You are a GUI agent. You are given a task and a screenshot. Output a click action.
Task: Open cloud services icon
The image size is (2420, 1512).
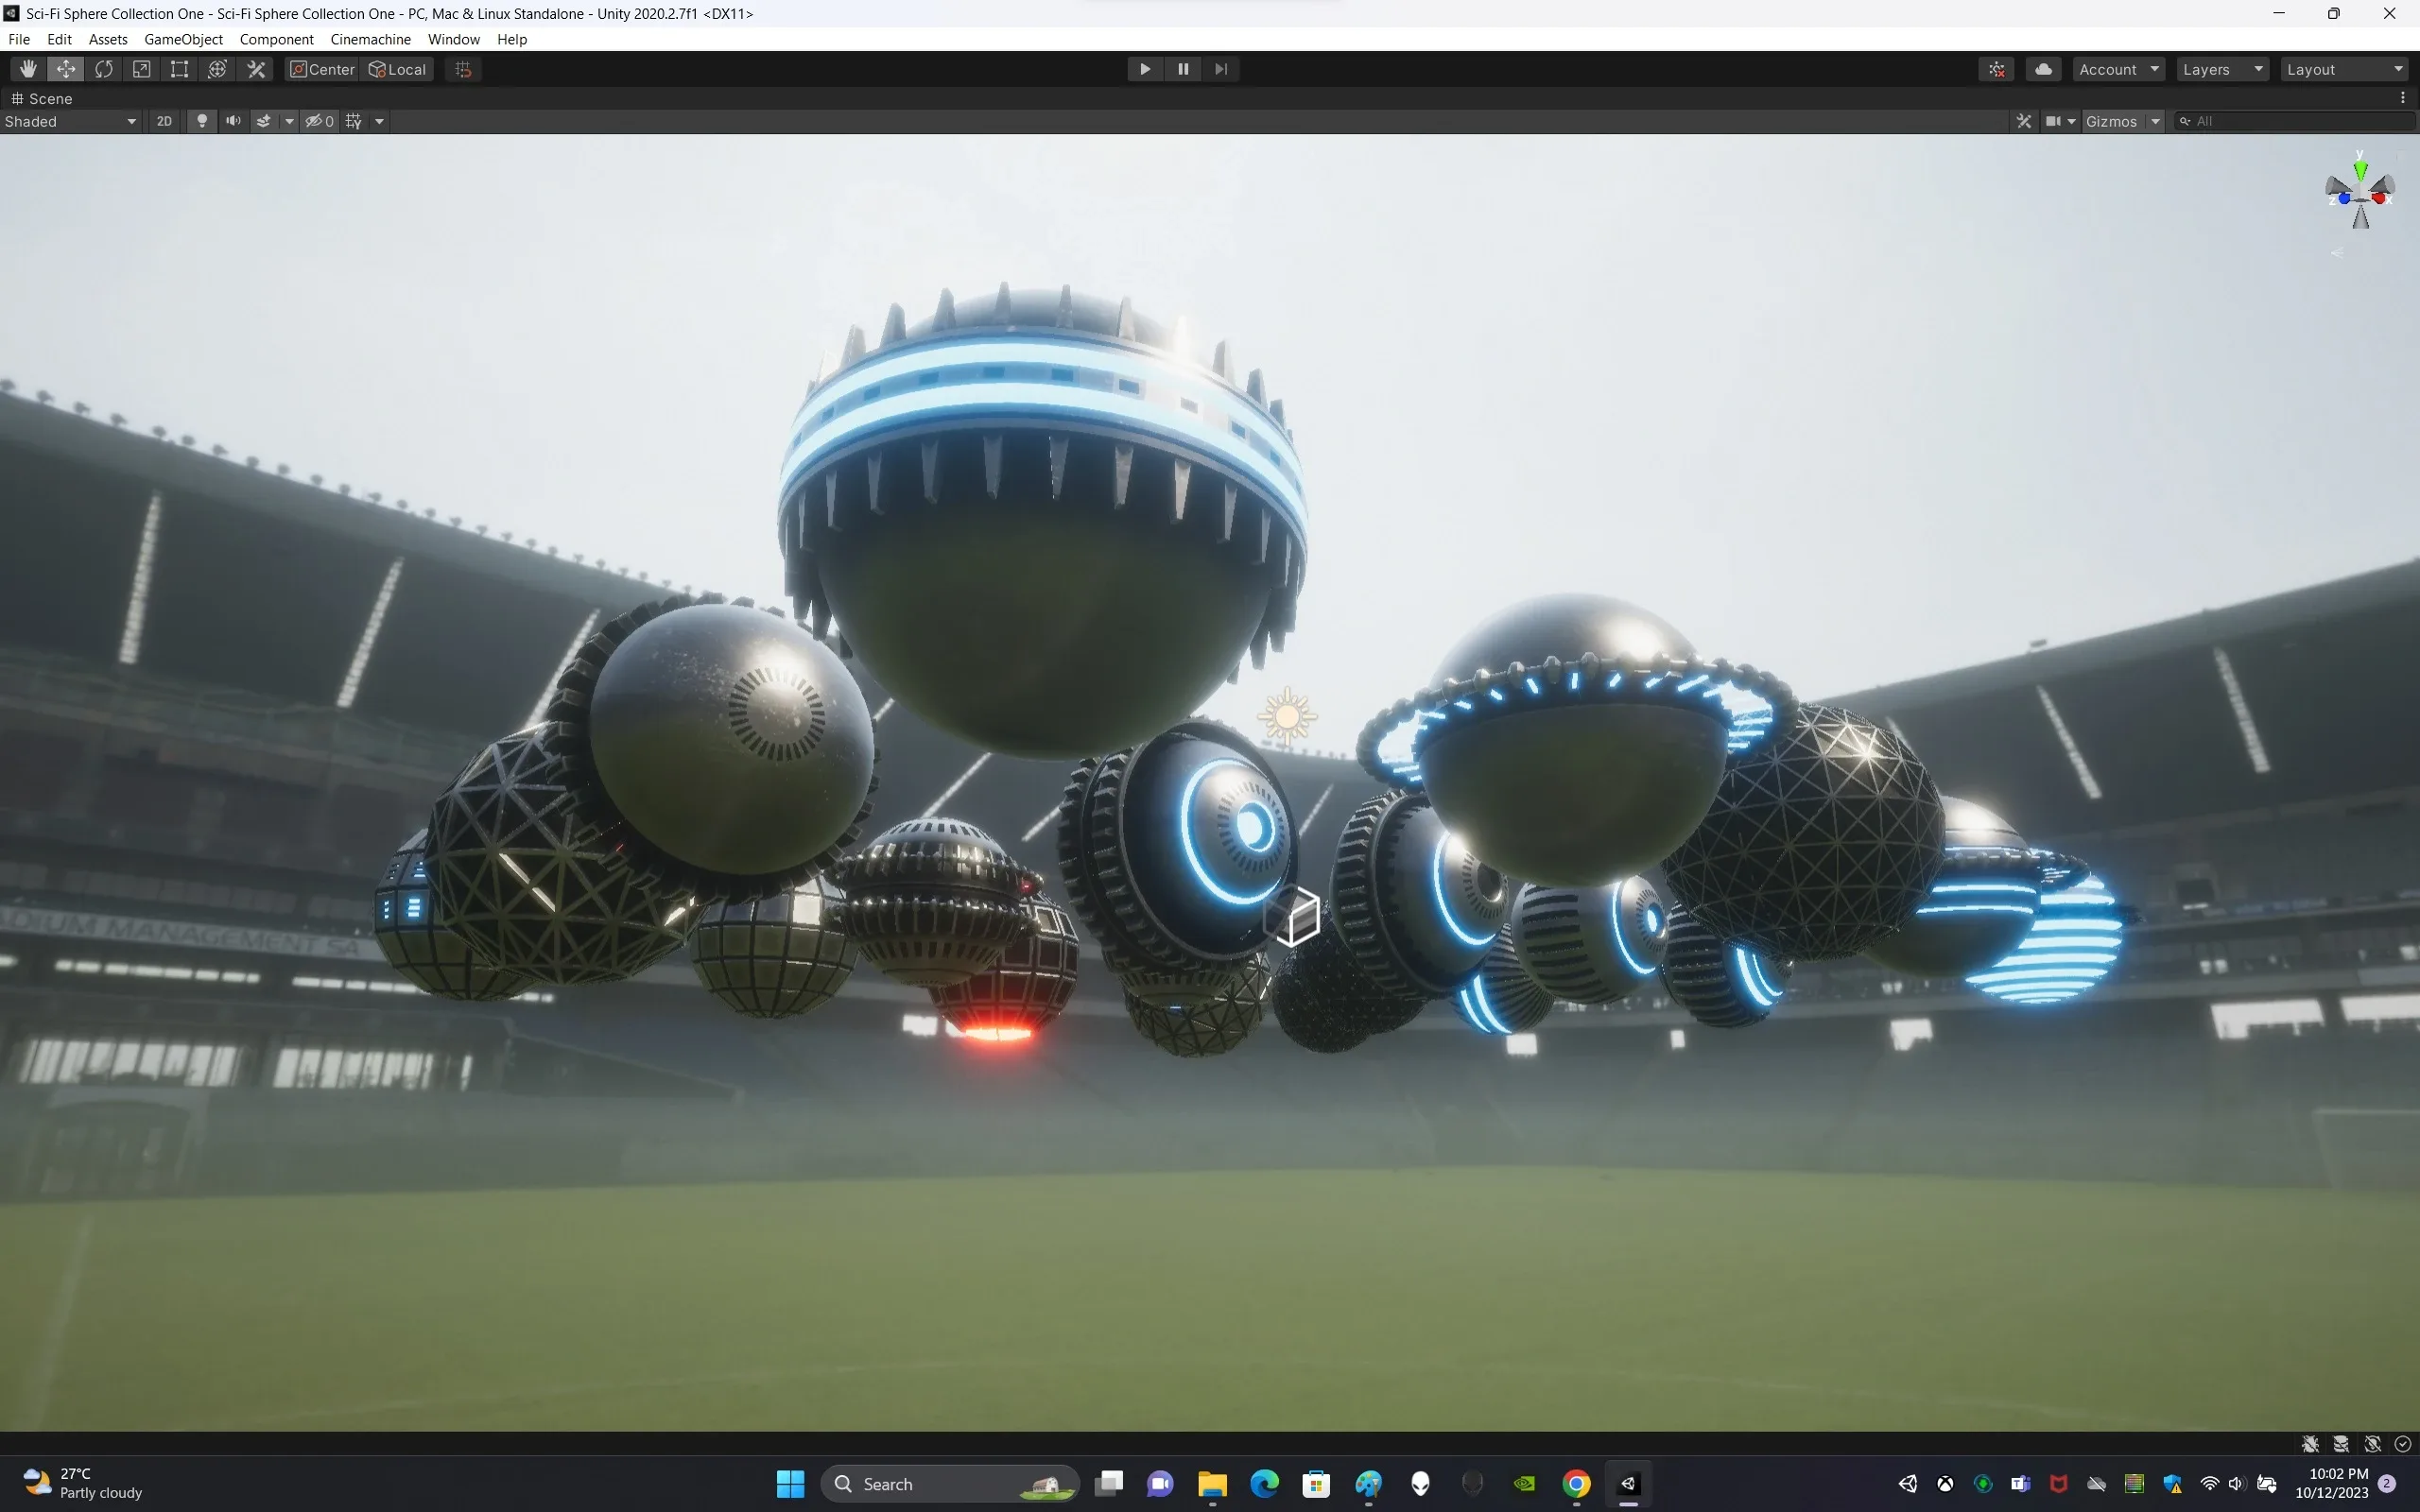2043,69
